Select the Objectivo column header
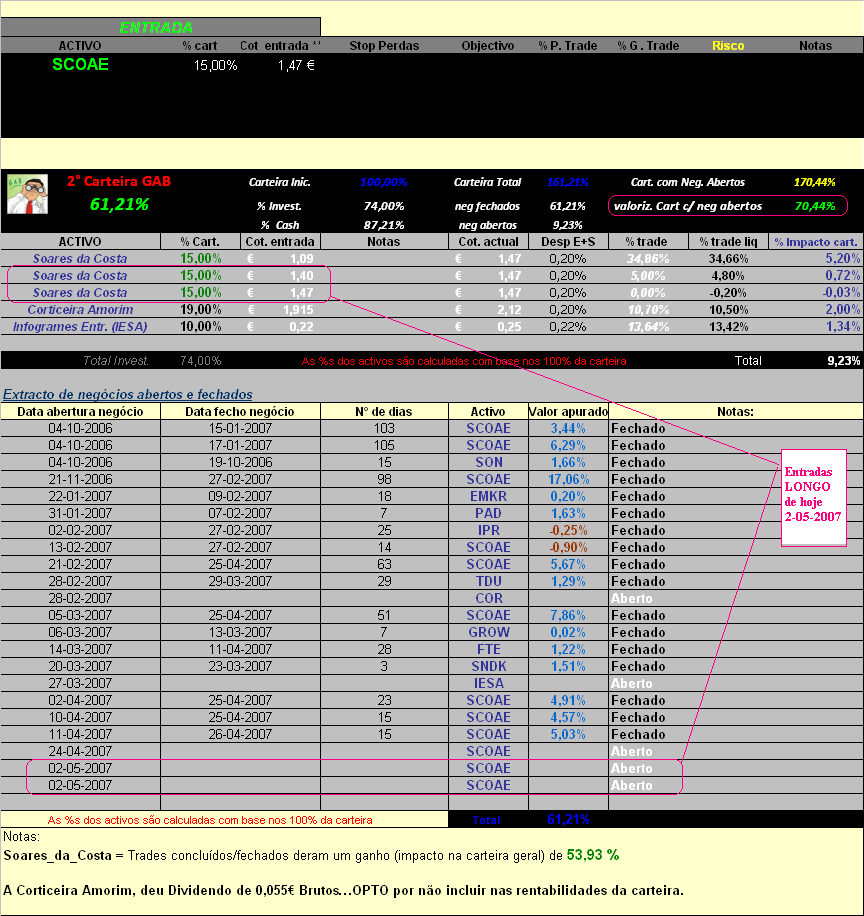 [x=487, y=46]
